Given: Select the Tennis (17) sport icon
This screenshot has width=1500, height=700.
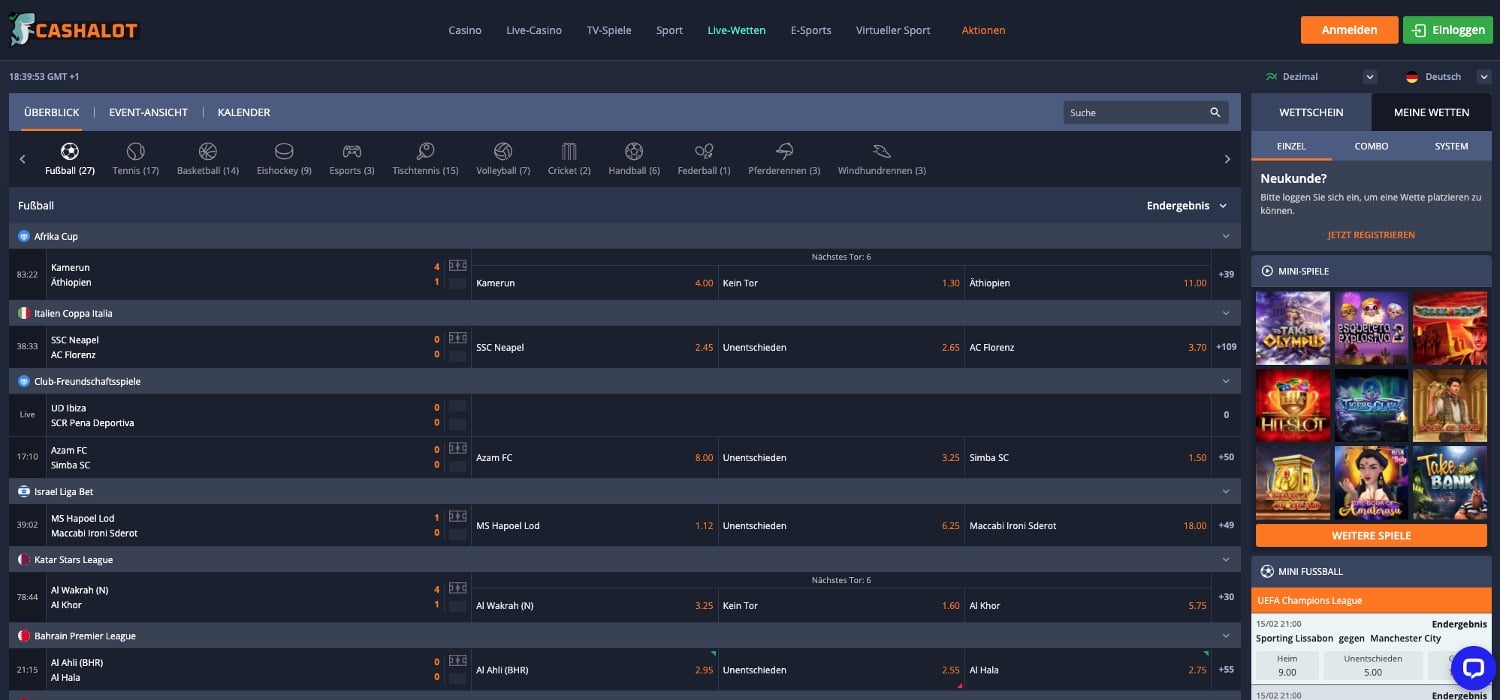Looking at the screenshot, I should pyautogui.click(x=136, y=152).
